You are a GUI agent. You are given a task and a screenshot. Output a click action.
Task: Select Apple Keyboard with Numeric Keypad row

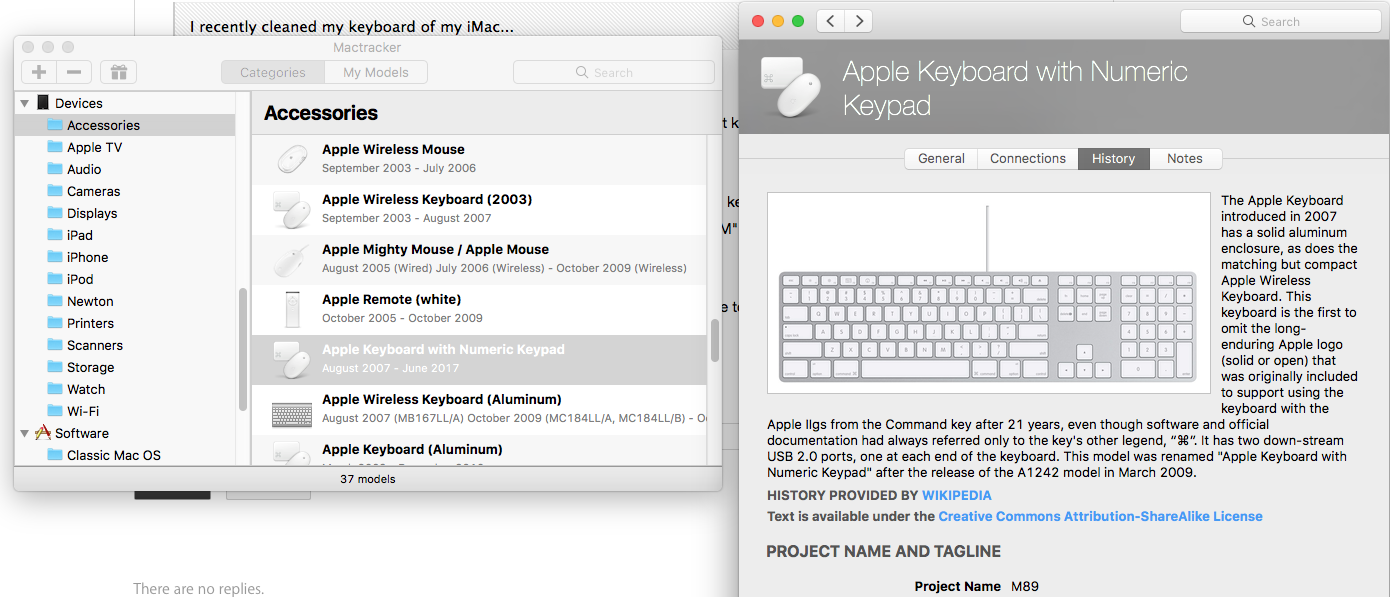click(479, 360)
